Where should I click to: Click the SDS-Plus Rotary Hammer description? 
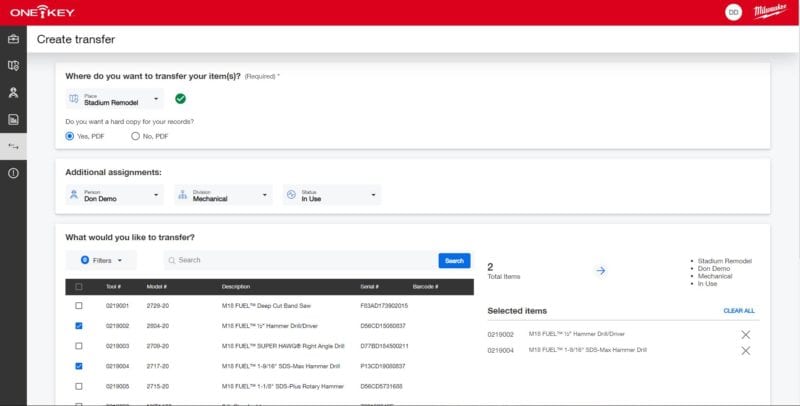tap(283, 387)
